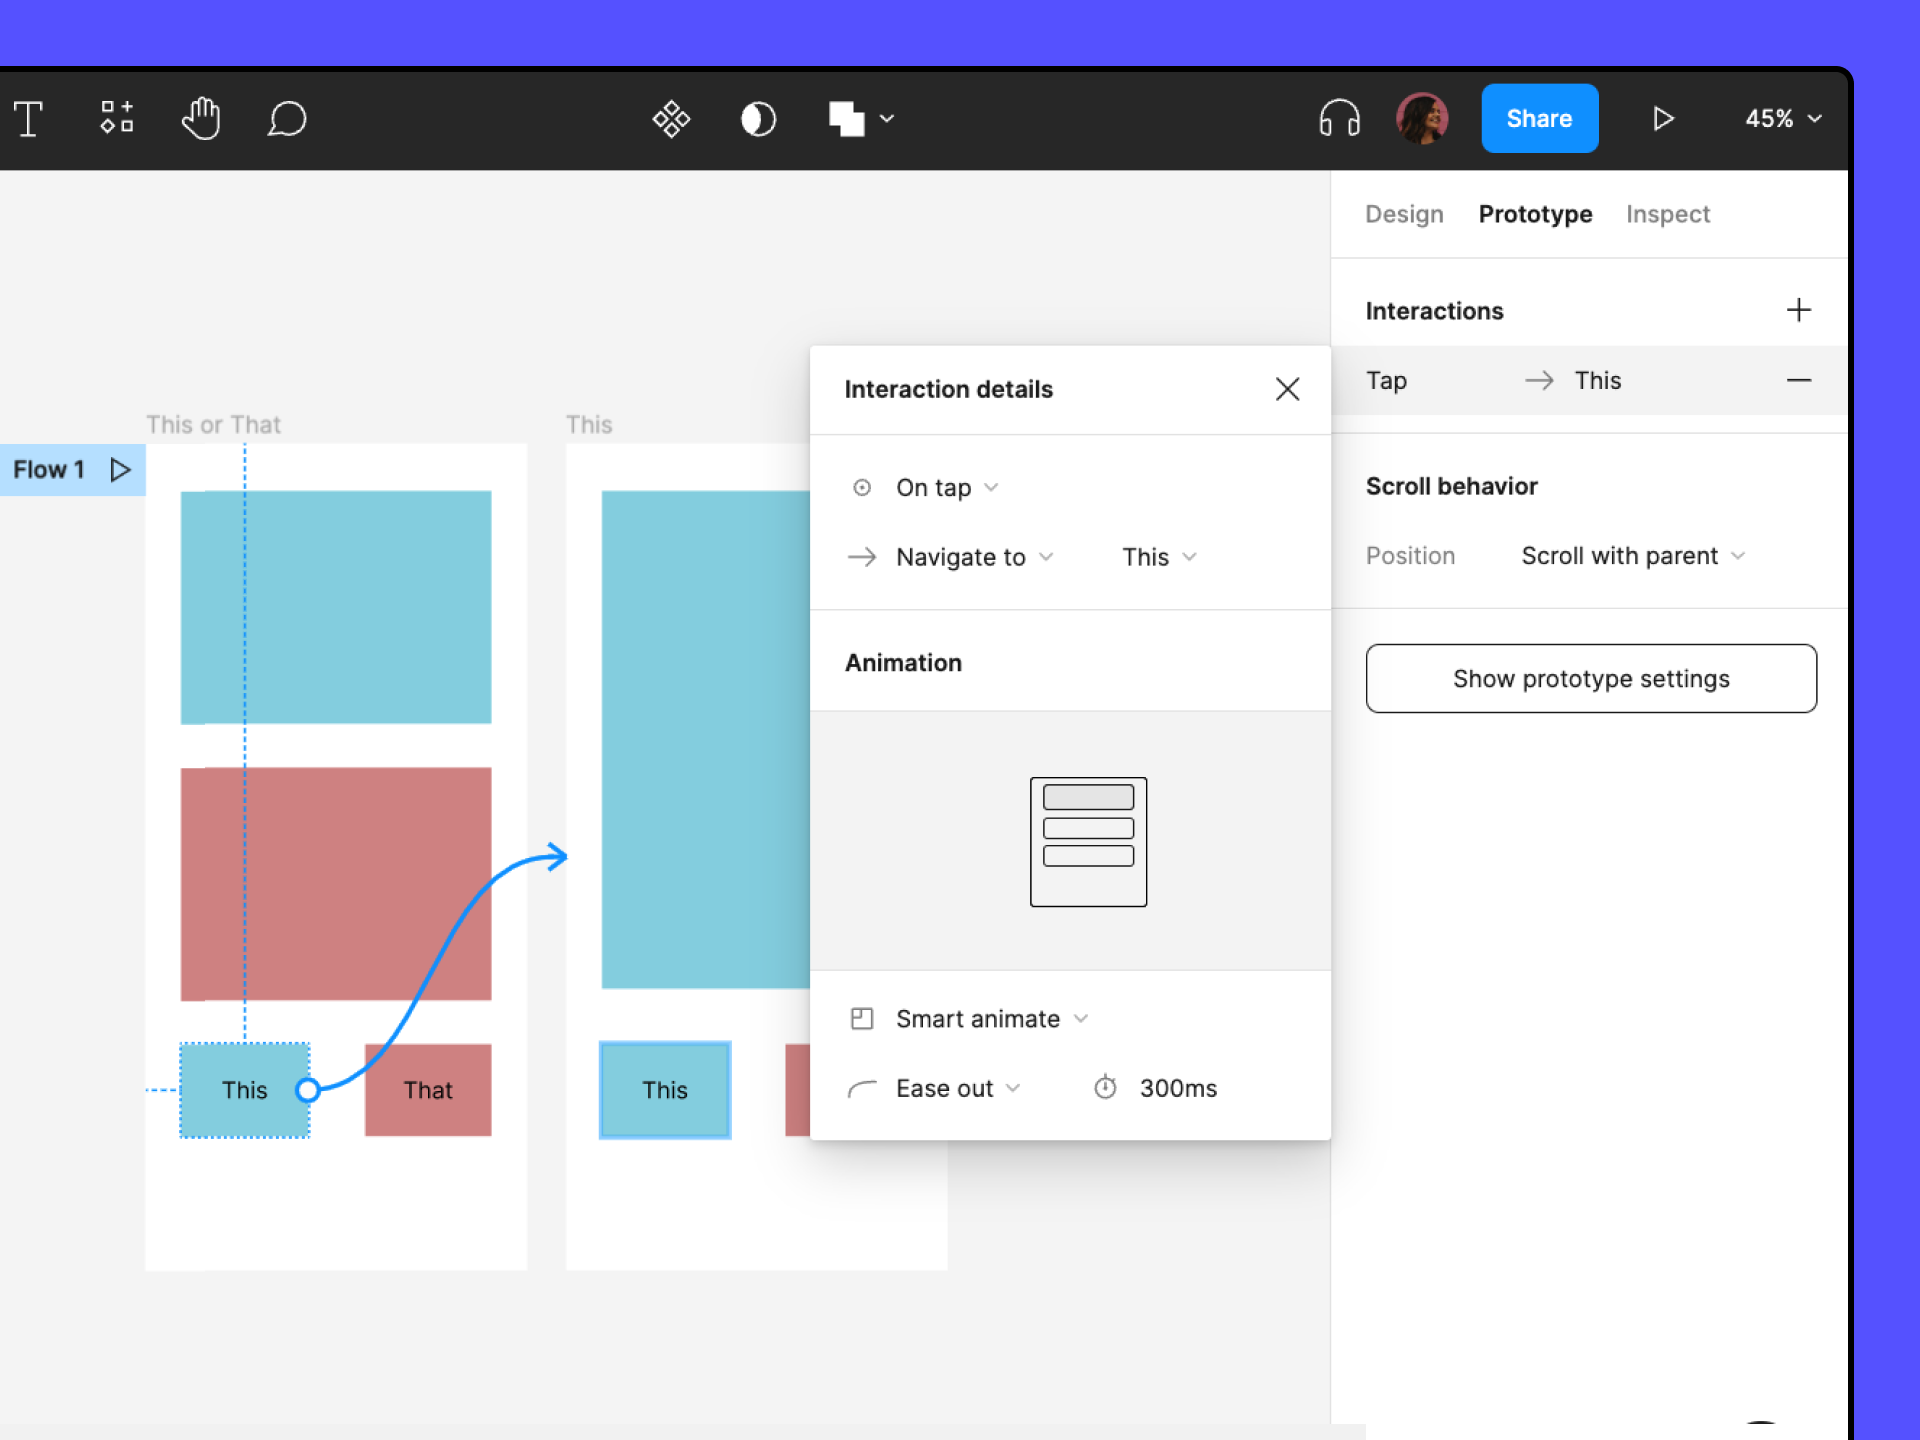
Task: Toggle light/dark display mode
Action: [754, 119]
